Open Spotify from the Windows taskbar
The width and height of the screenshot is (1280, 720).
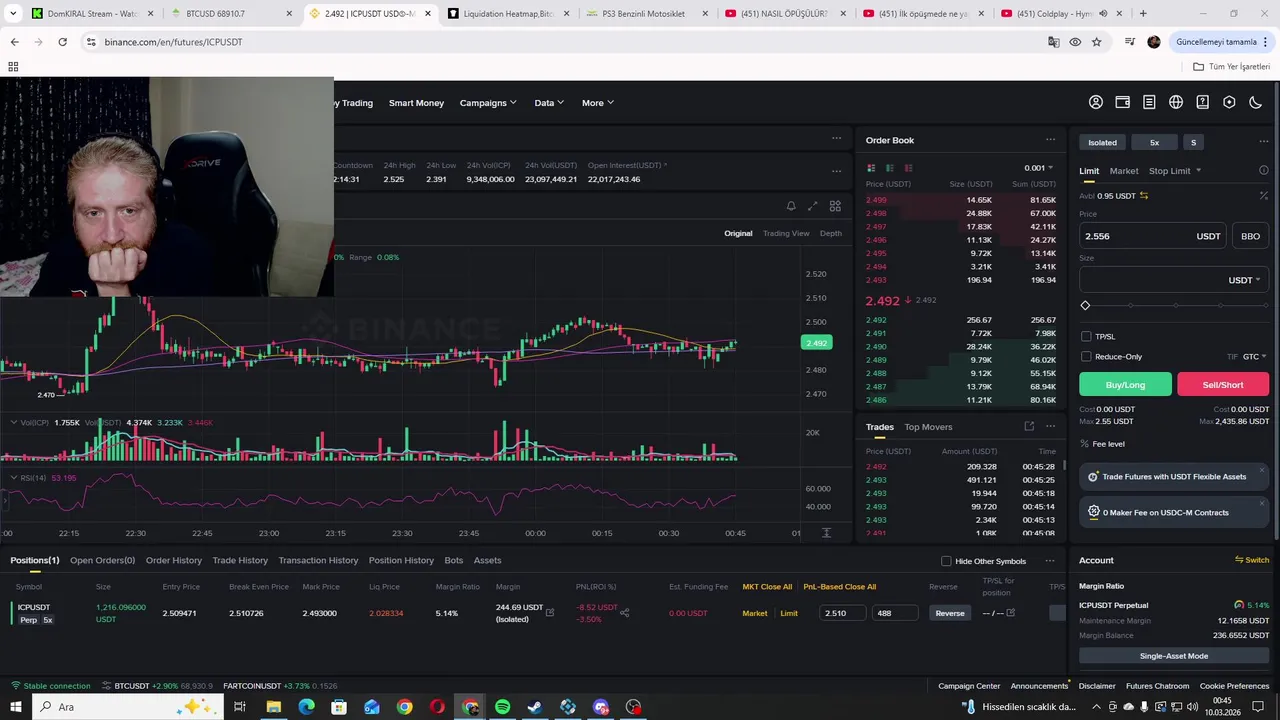(x=502, y=707)
